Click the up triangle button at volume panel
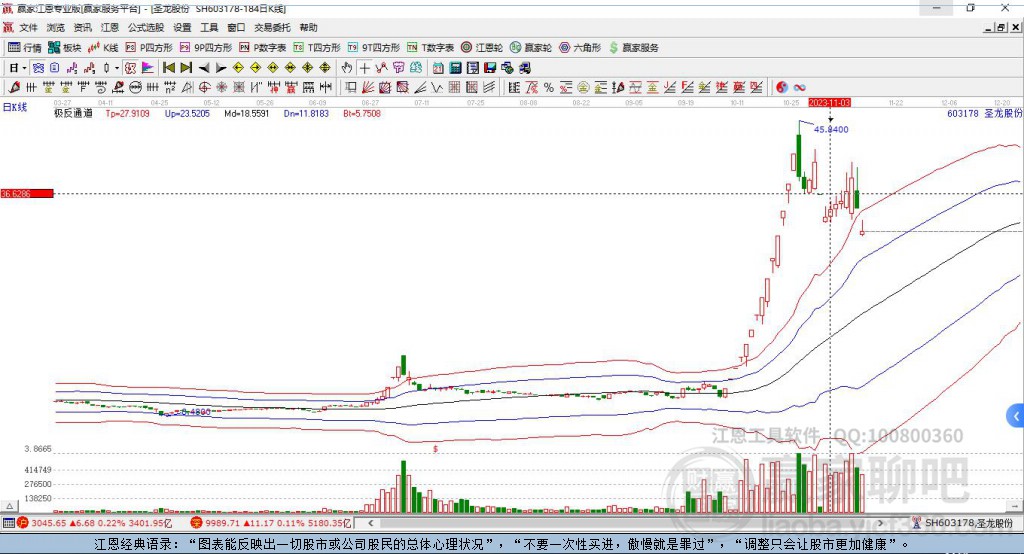The width and height of the screenshot is (1024, 554). 9,506
